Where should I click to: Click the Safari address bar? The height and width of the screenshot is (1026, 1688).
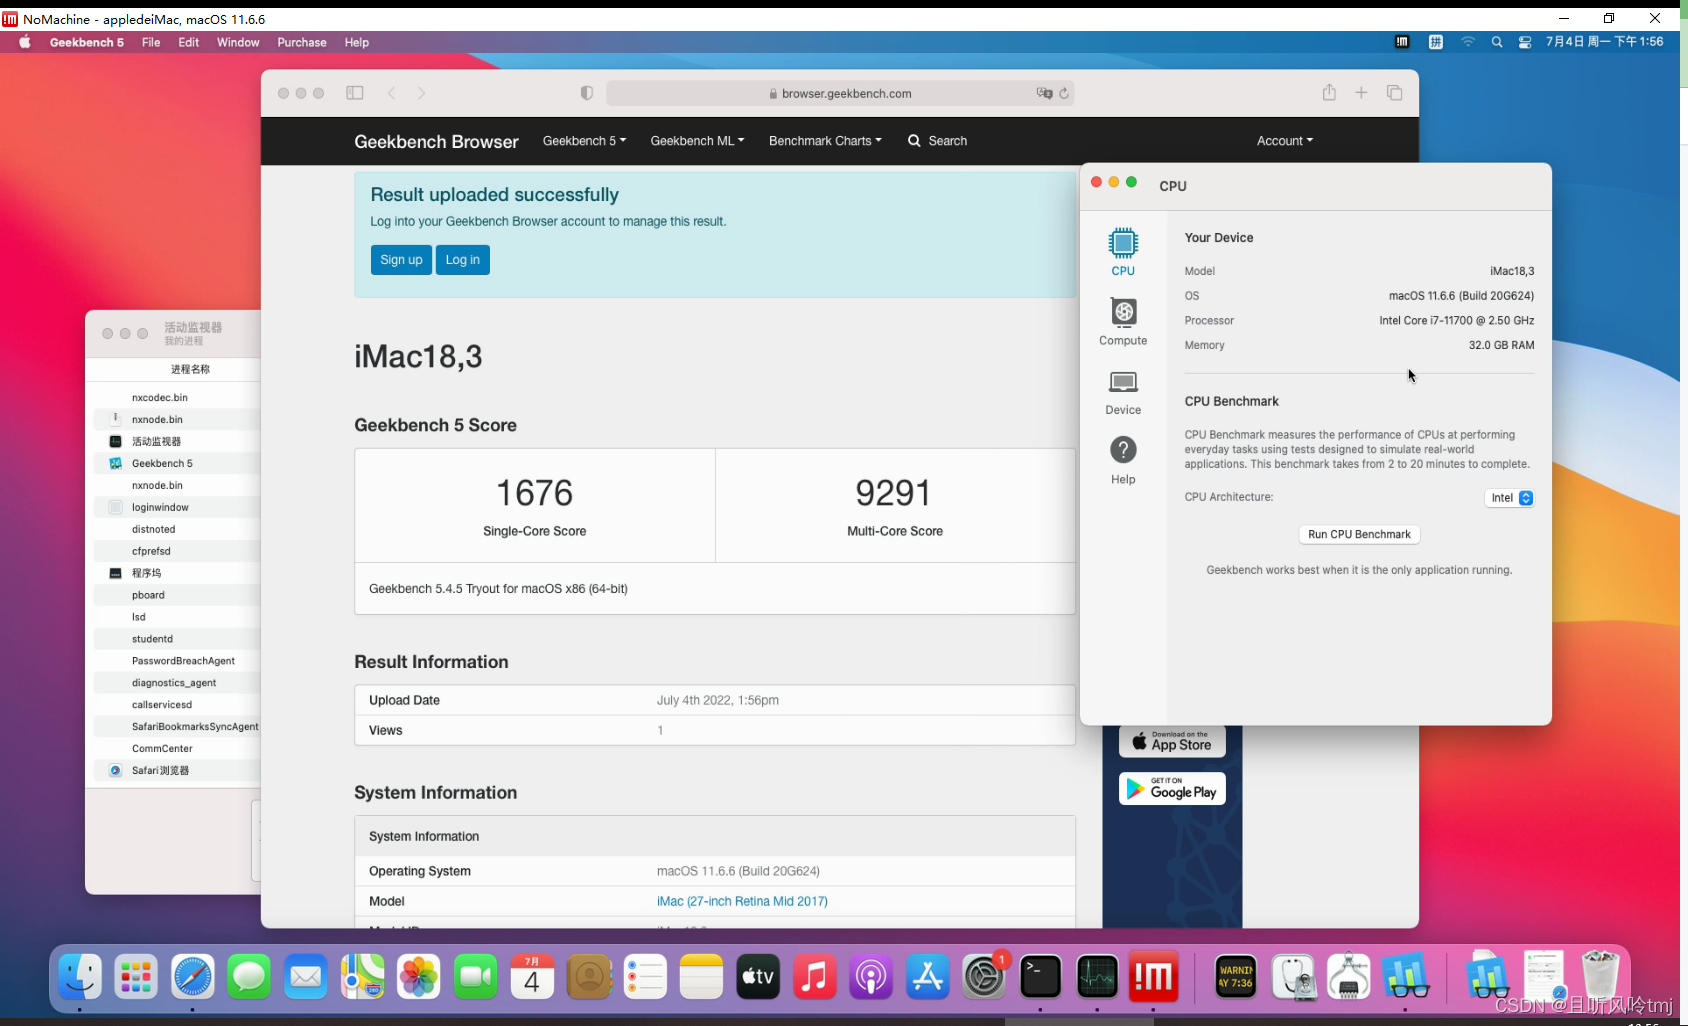[x=840, y=93]
